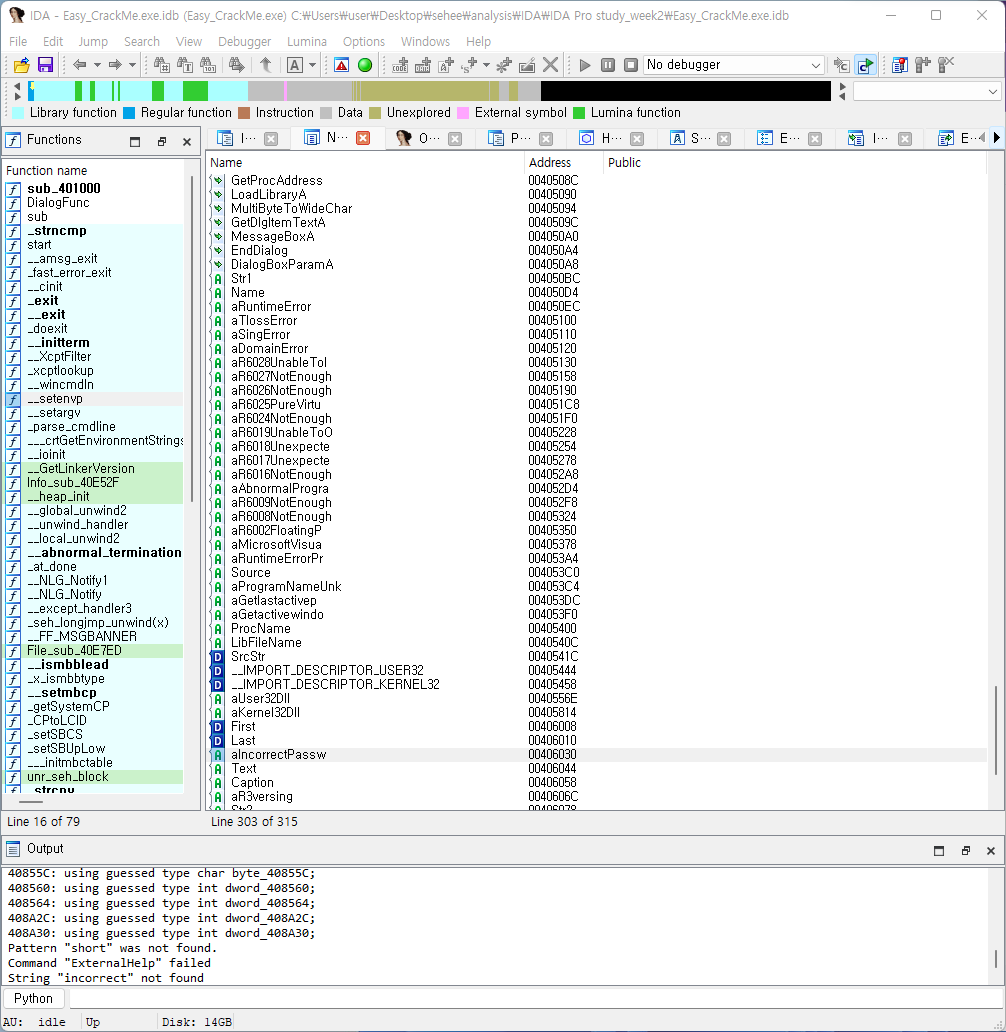The height and width of the screenshot is (1032, 1006).
Task: Click the red warning triangle icon
Action: coord(342,65)
